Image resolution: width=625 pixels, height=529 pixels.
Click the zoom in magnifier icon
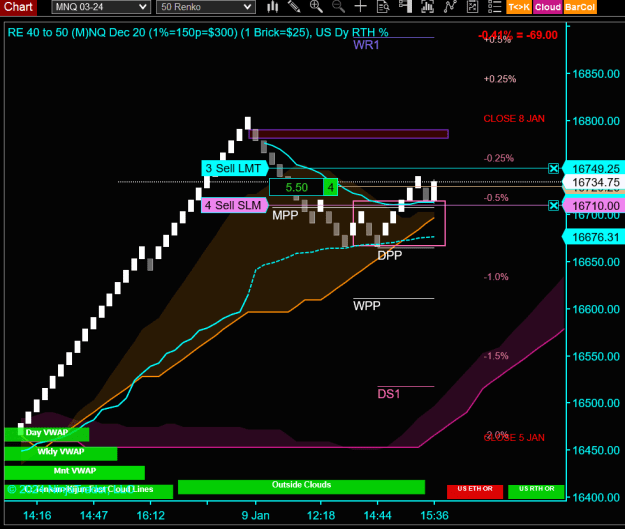316,7
